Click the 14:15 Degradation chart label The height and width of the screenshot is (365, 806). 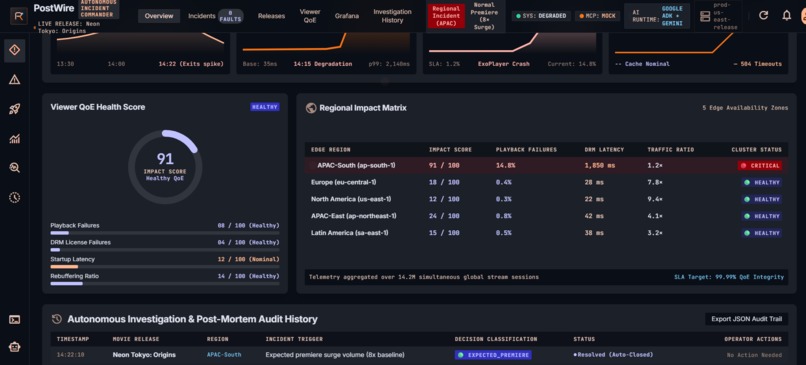(x=323, y=64)
